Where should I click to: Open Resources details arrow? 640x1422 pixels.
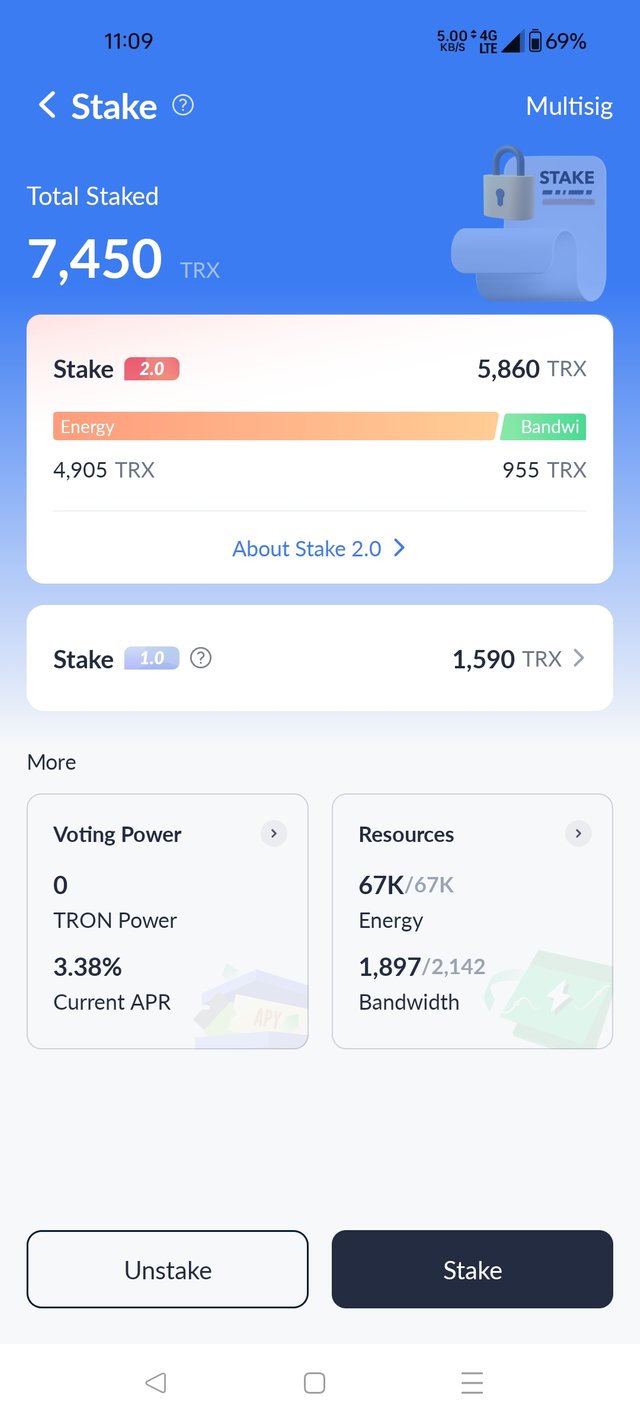[x=578, y=834]
